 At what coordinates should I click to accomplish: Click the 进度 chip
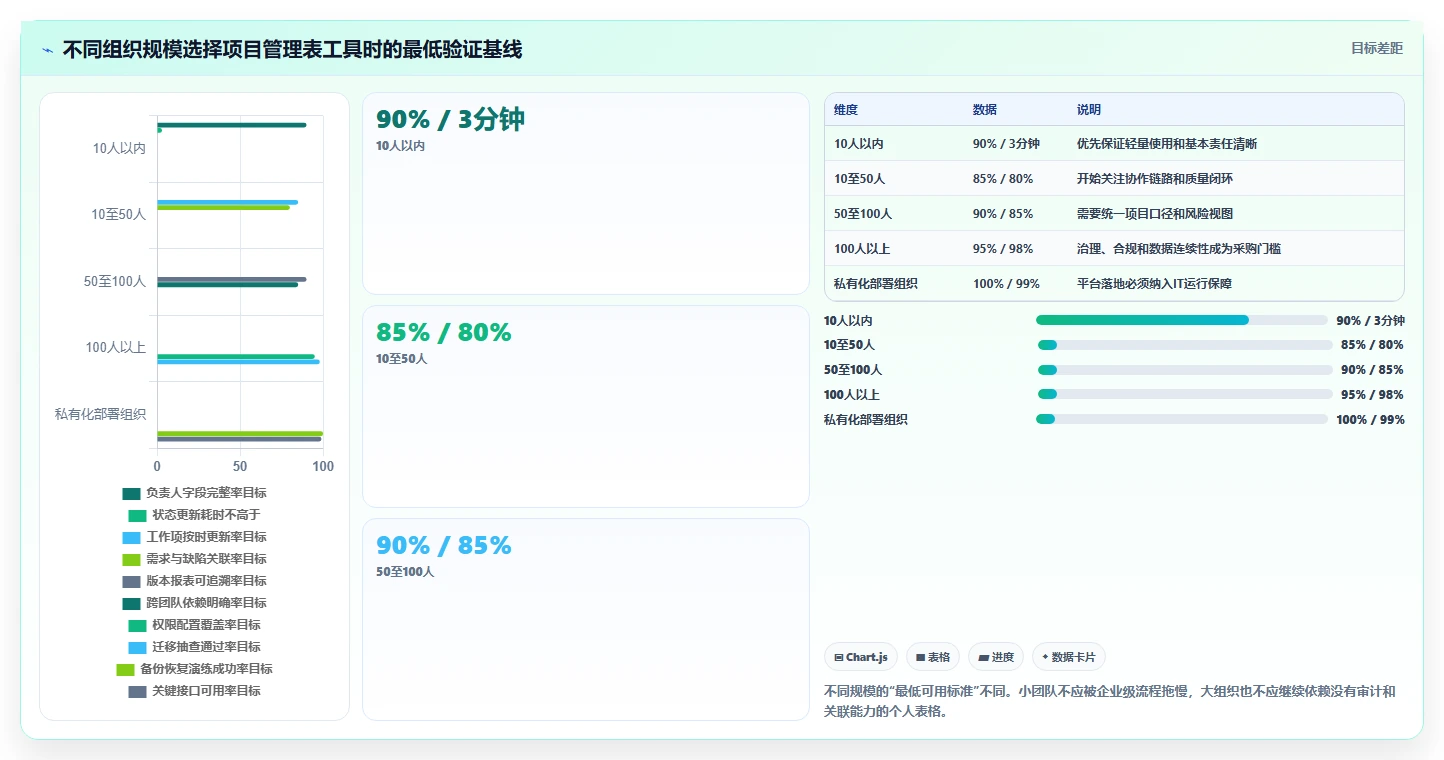coord(996,657)
